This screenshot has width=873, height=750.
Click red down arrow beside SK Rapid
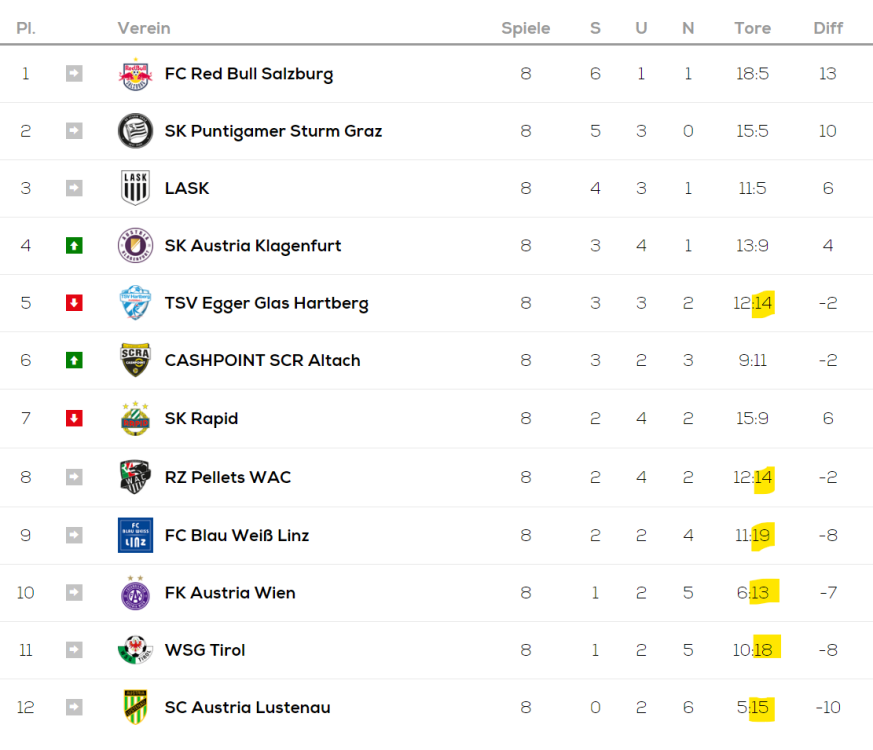coord(74,418)
